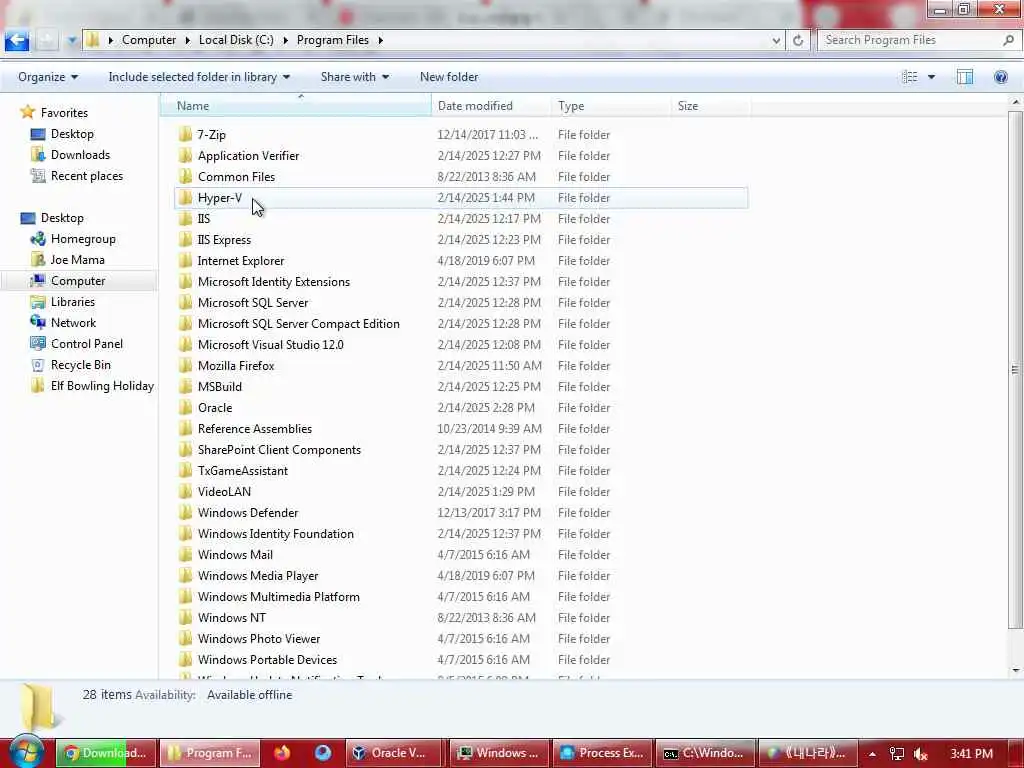1024x768 pixels.
Task: Select the Application Verifier folder icon
Action: click(x=185, y=155)
